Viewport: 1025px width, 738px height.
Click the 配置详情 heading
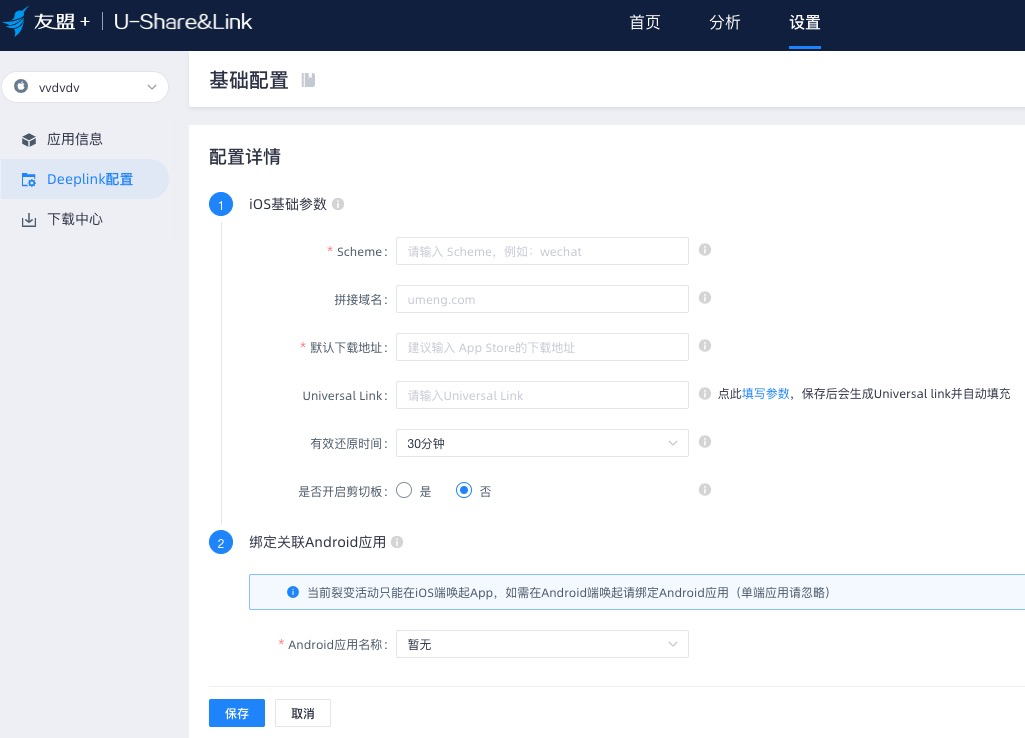[x=245, y=157]
